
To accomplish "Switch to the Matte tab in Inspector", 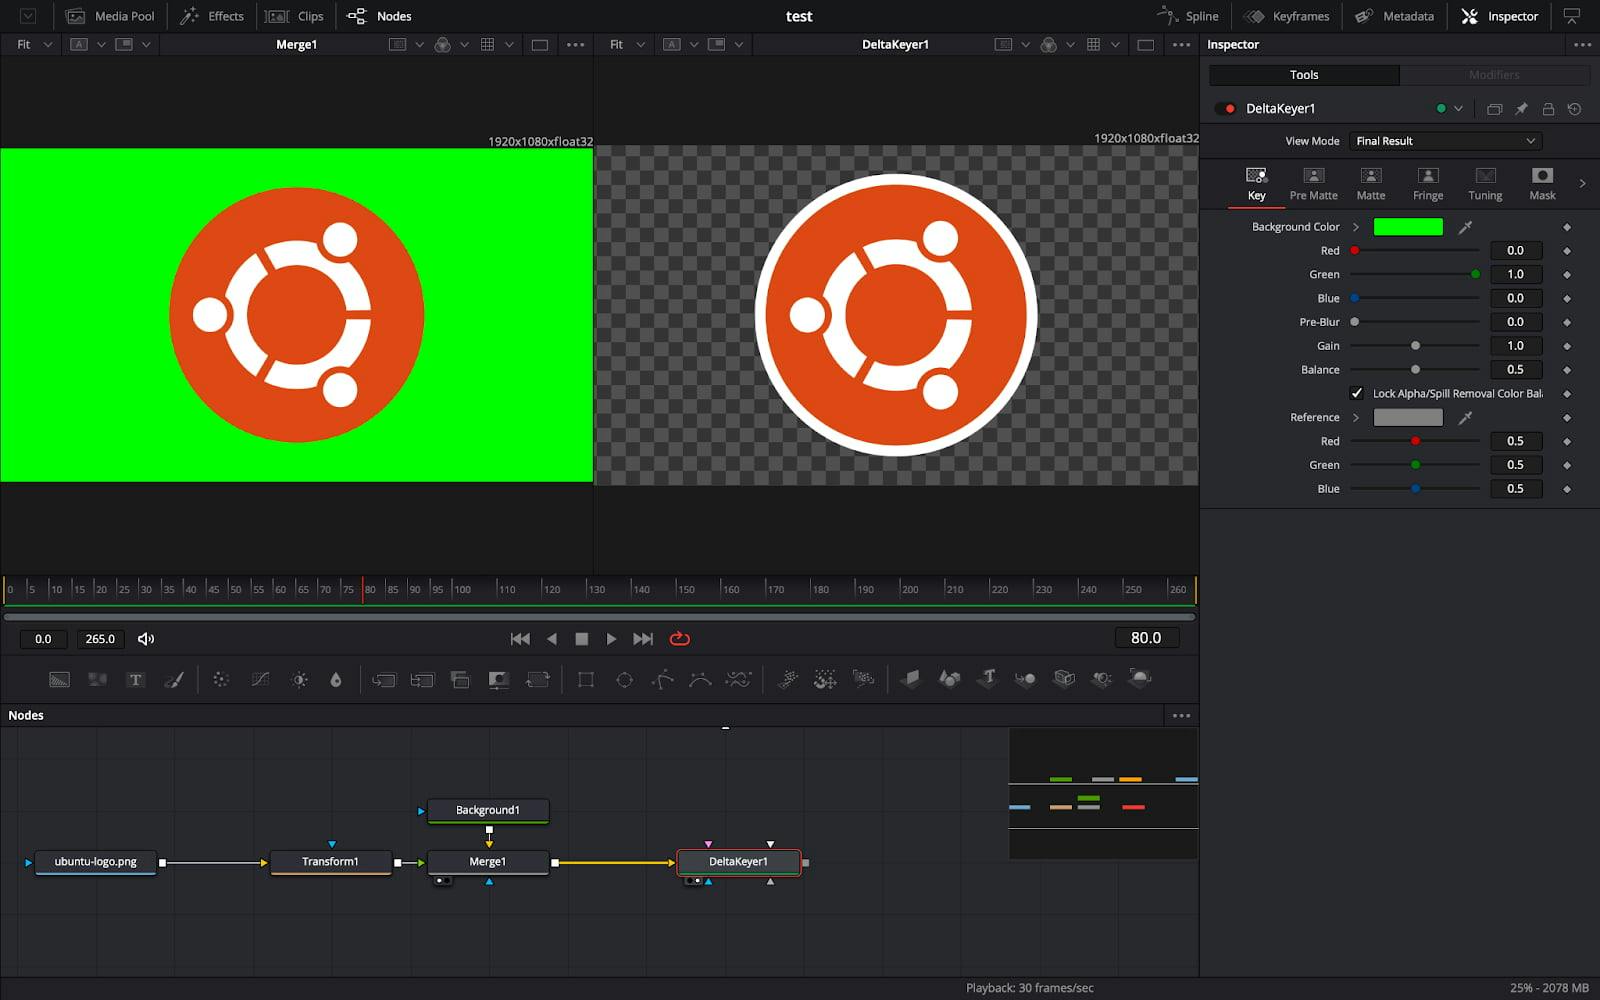I will [1370, 184].
